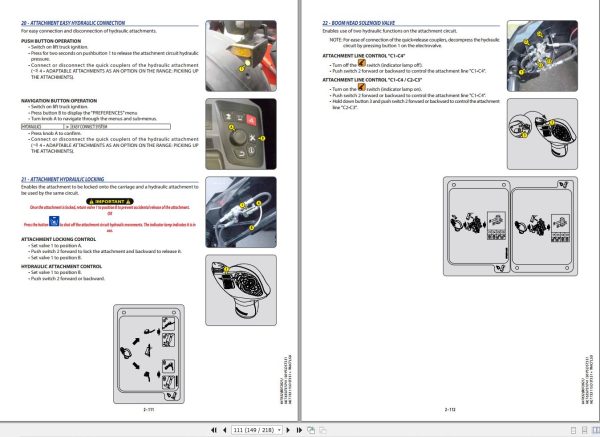
Task: Click the attachment locking sticker diagram
Action: click(149, 354)
